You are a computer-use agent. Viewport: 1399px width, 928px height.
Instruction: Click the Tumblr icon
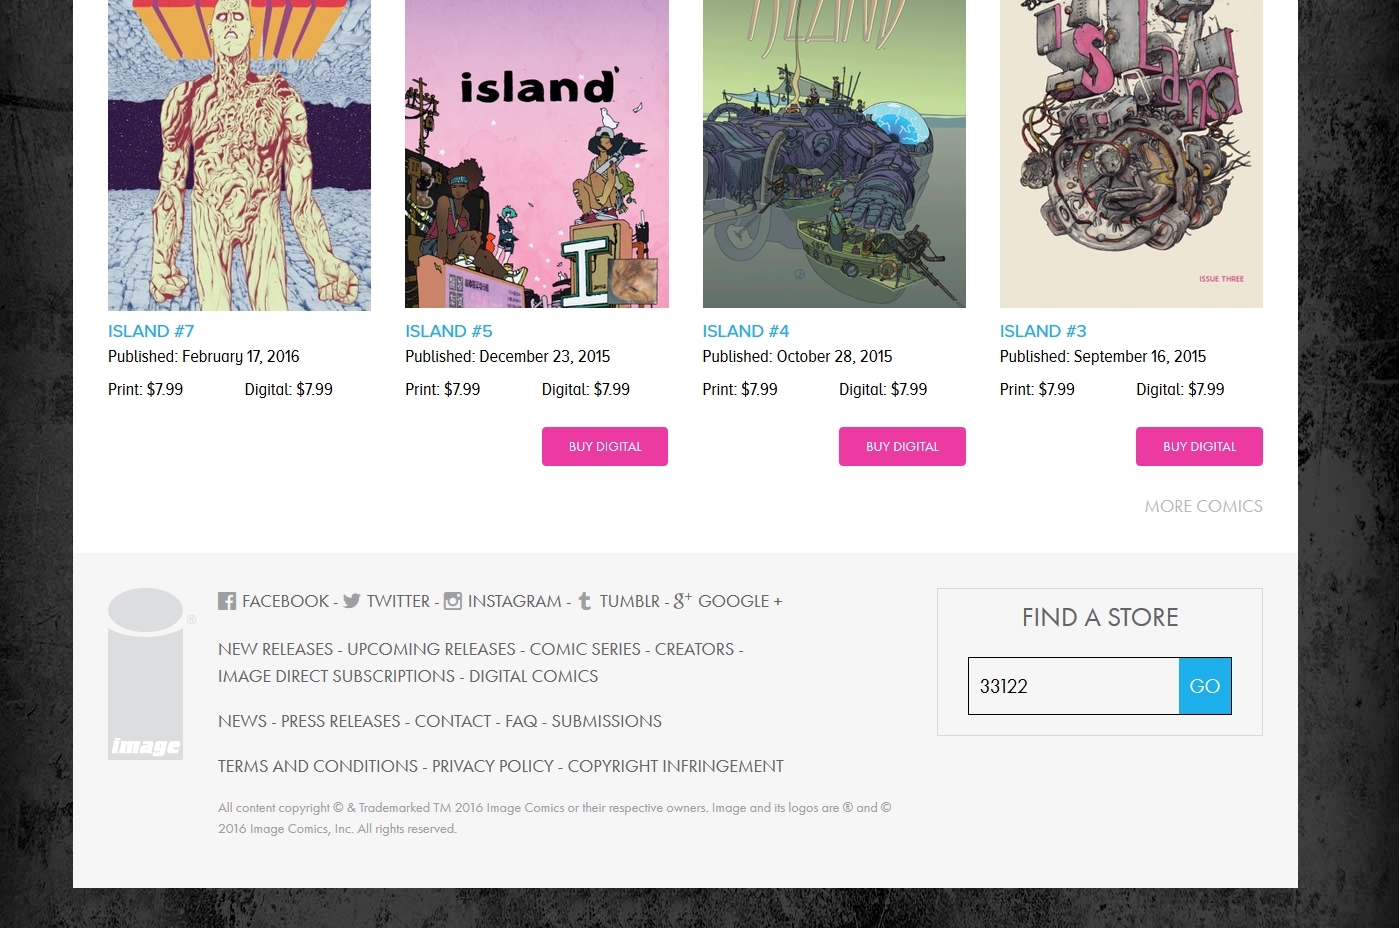pos(585,601)
